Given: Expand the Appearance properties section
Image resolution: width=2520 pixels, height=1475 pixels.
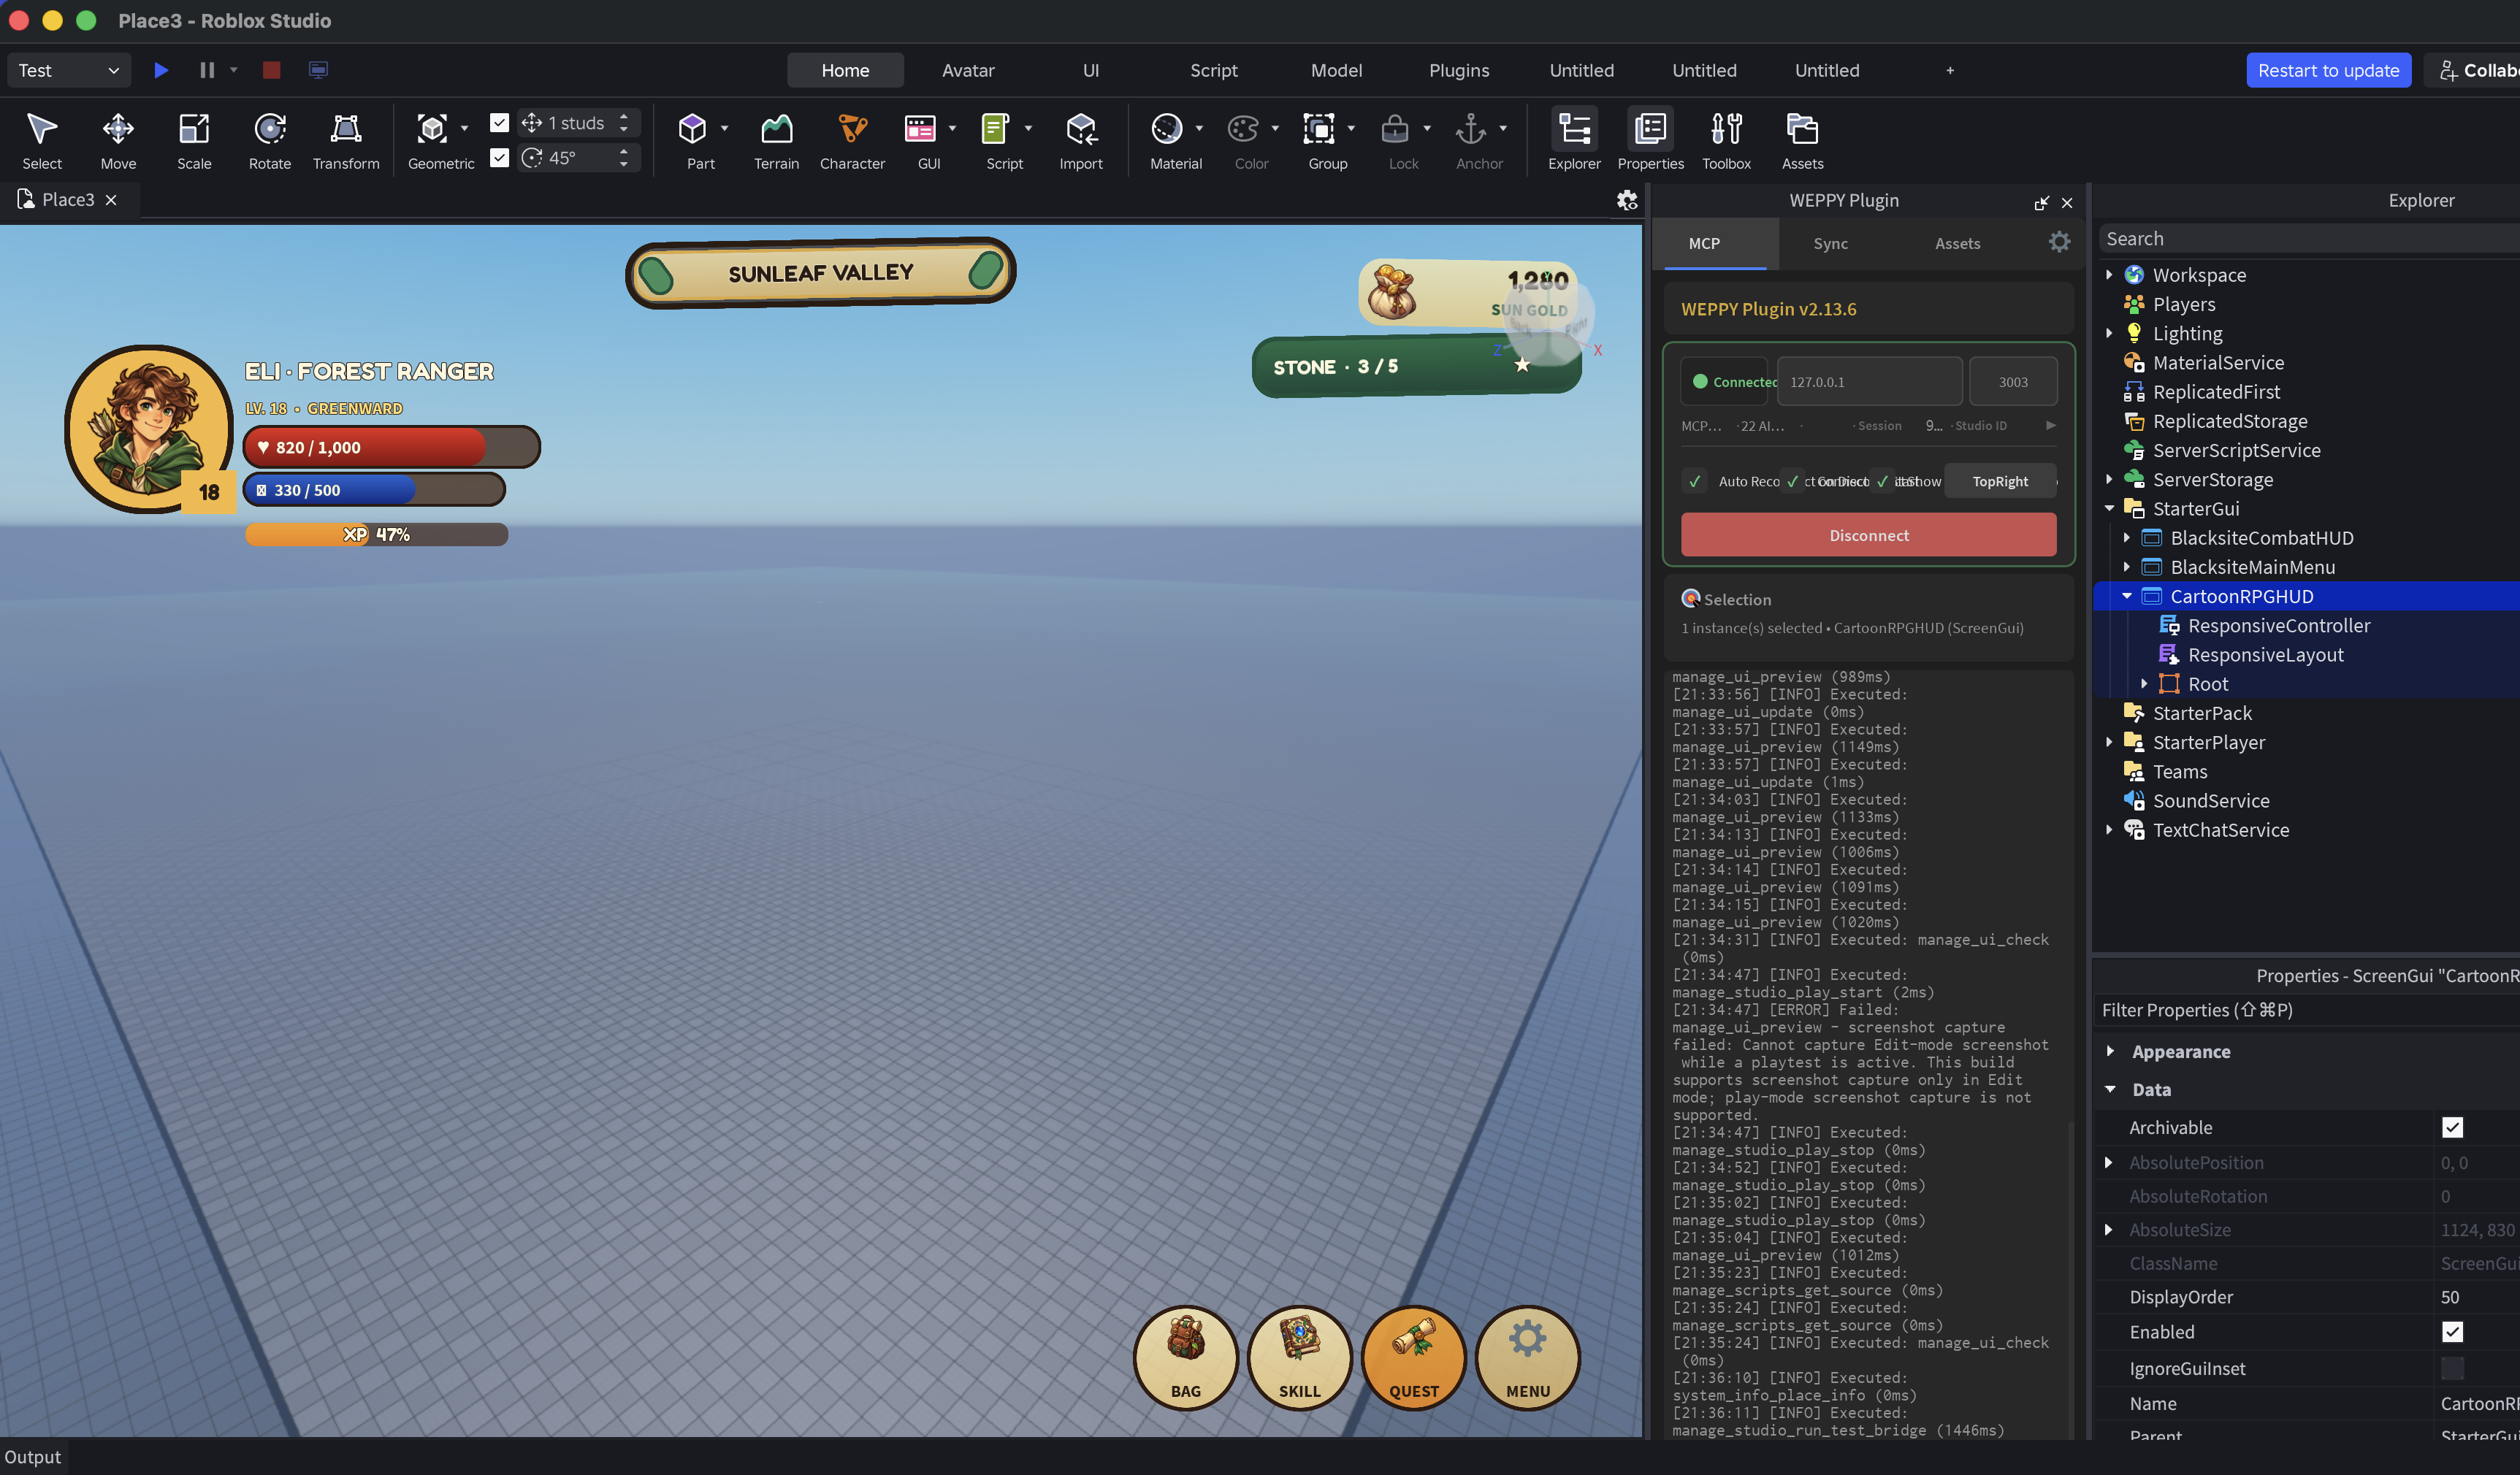Looking at the screenshot, I should [x=2109, y=1051].
